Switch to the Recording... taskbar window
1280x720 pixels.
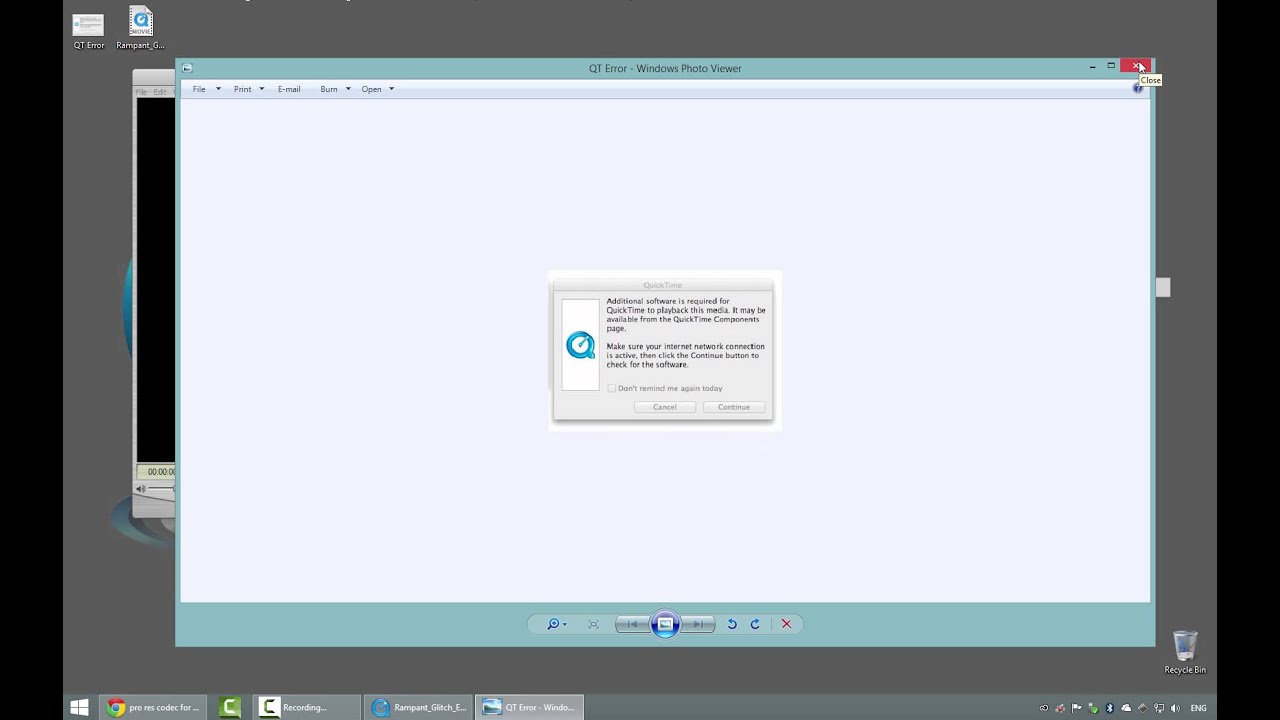[x=306, y=707]
